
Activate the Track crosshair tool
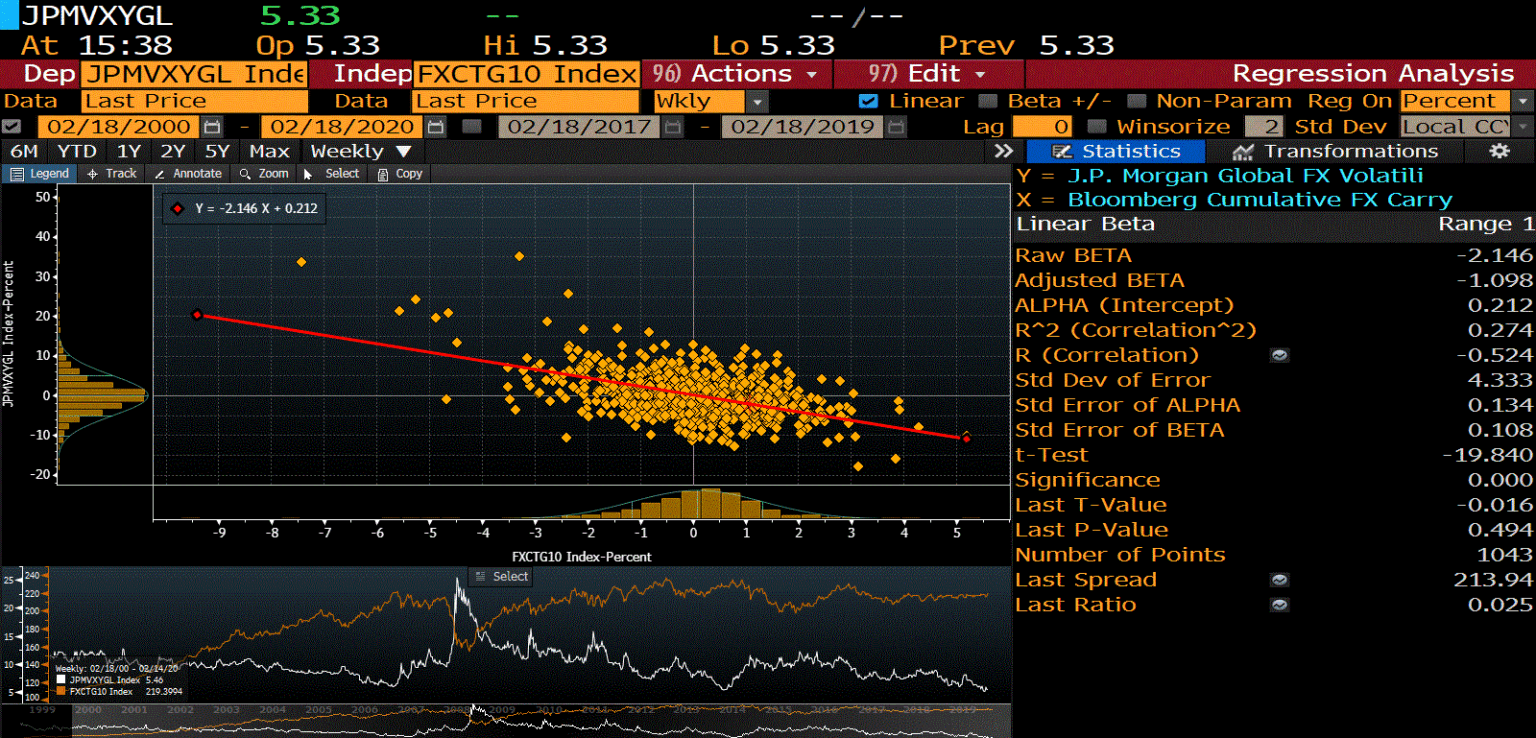(x=113, y=173)
